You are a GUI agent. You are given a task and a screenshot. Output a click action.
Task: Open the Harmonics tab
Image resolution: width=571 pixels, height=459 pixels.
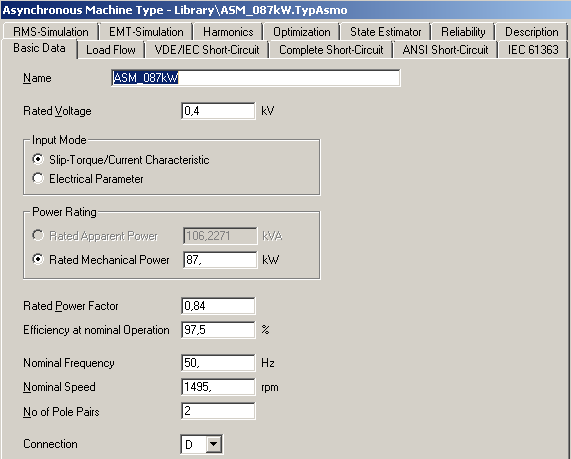point(228,32)
